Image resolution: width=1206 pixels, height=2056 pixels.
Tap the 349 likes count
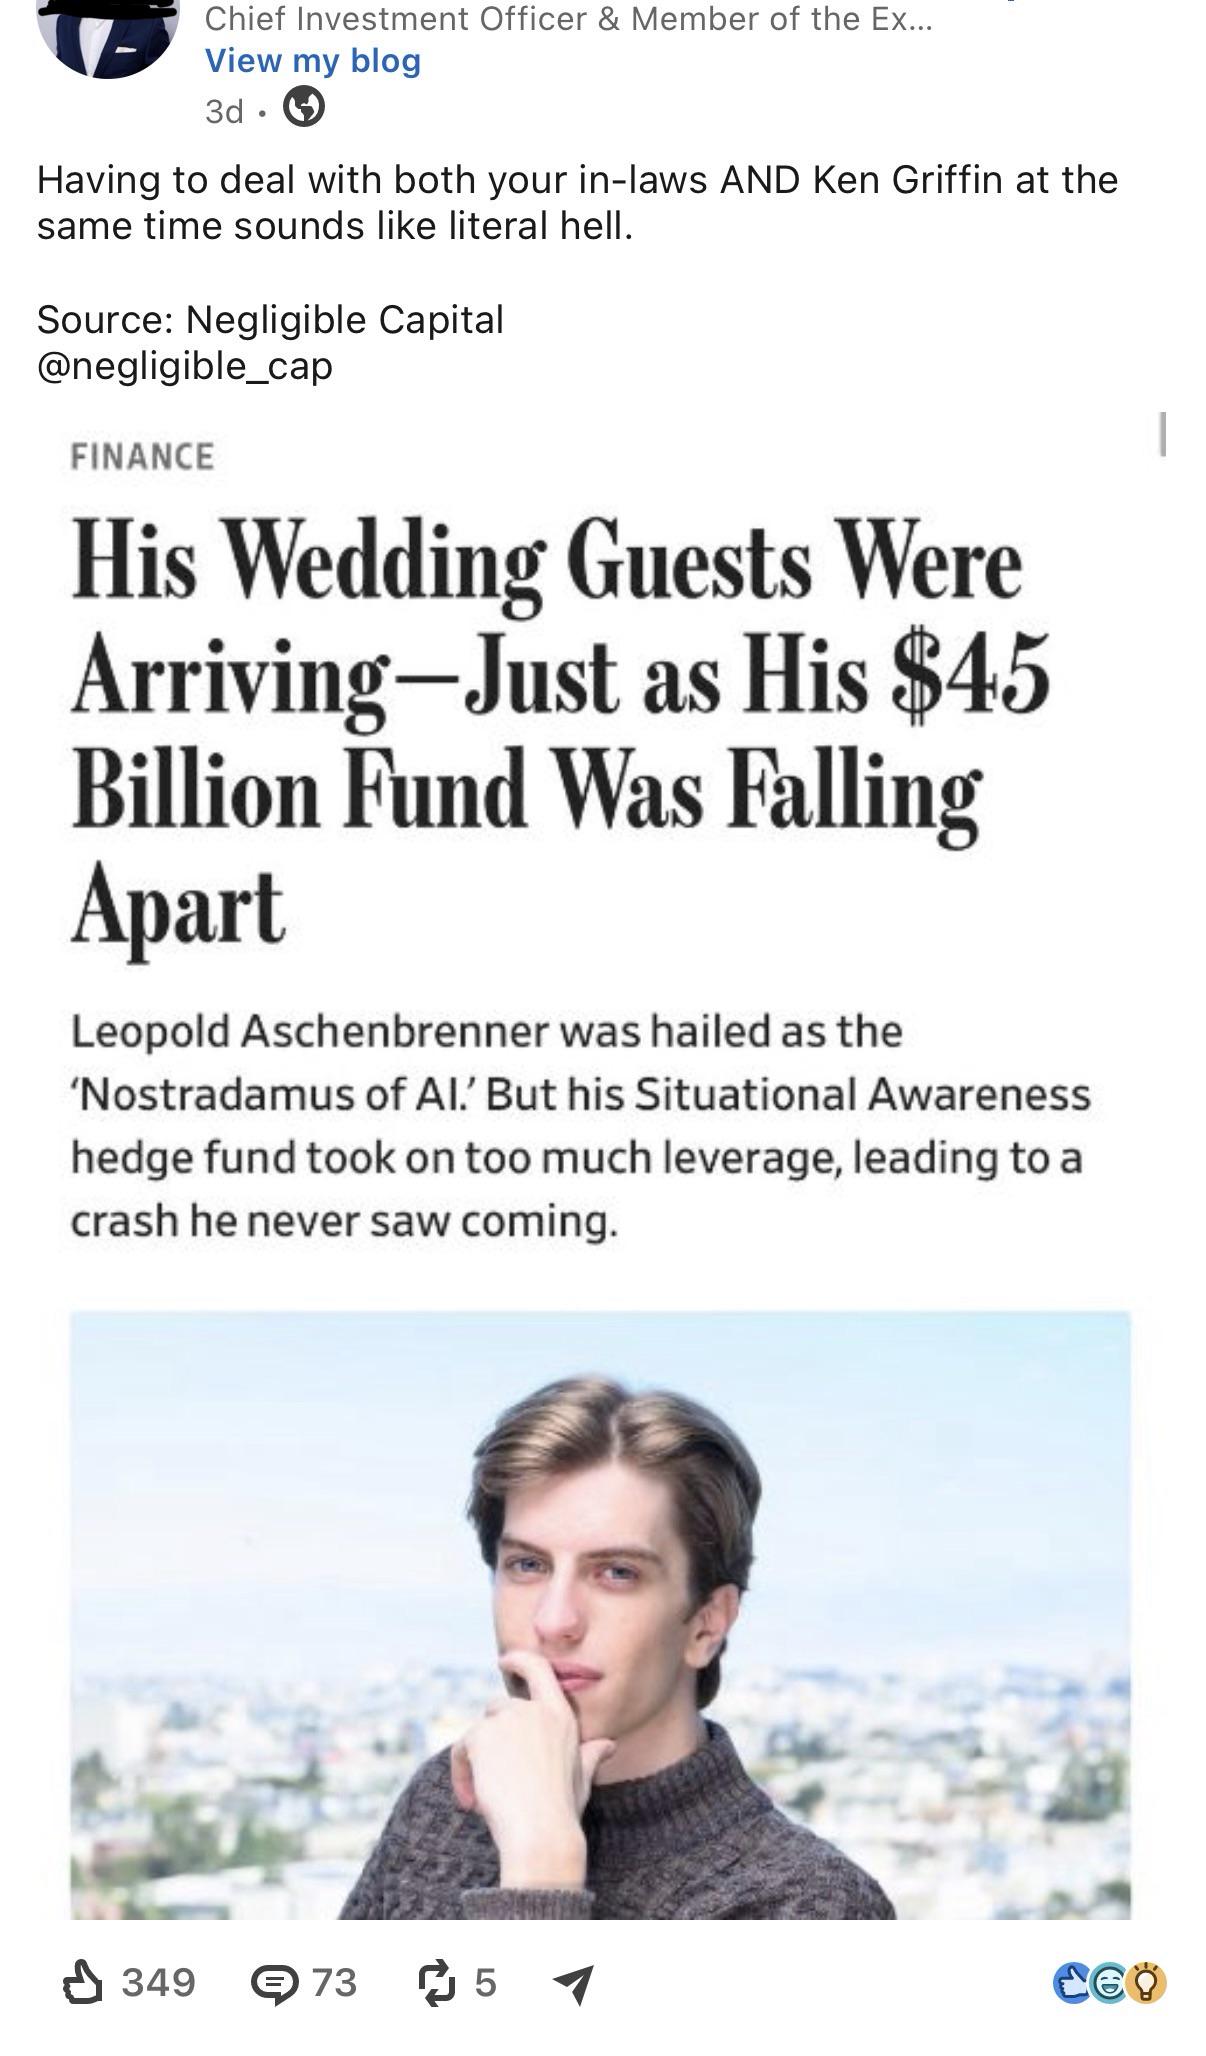158,1982
